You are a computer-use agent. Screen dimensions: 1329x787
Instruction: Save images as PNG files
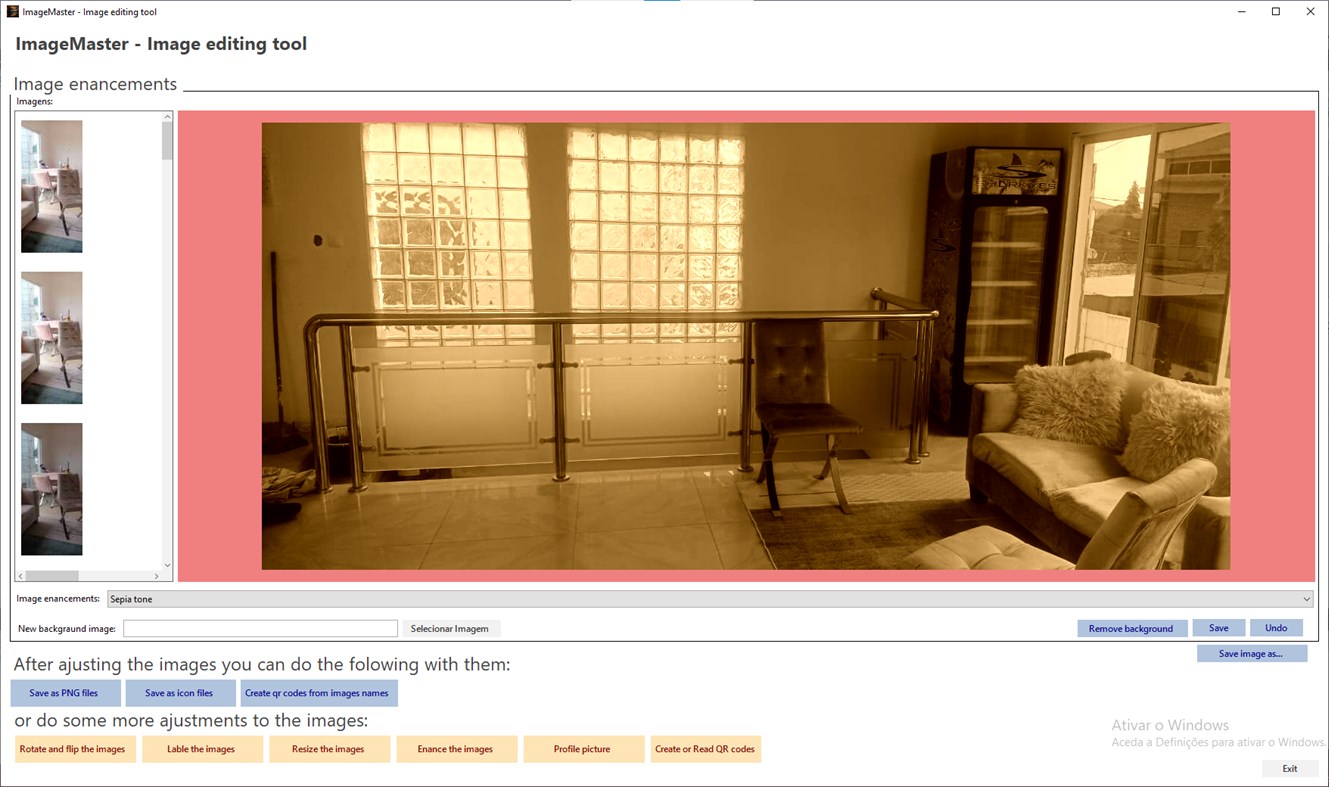click(x=65, y=692)
